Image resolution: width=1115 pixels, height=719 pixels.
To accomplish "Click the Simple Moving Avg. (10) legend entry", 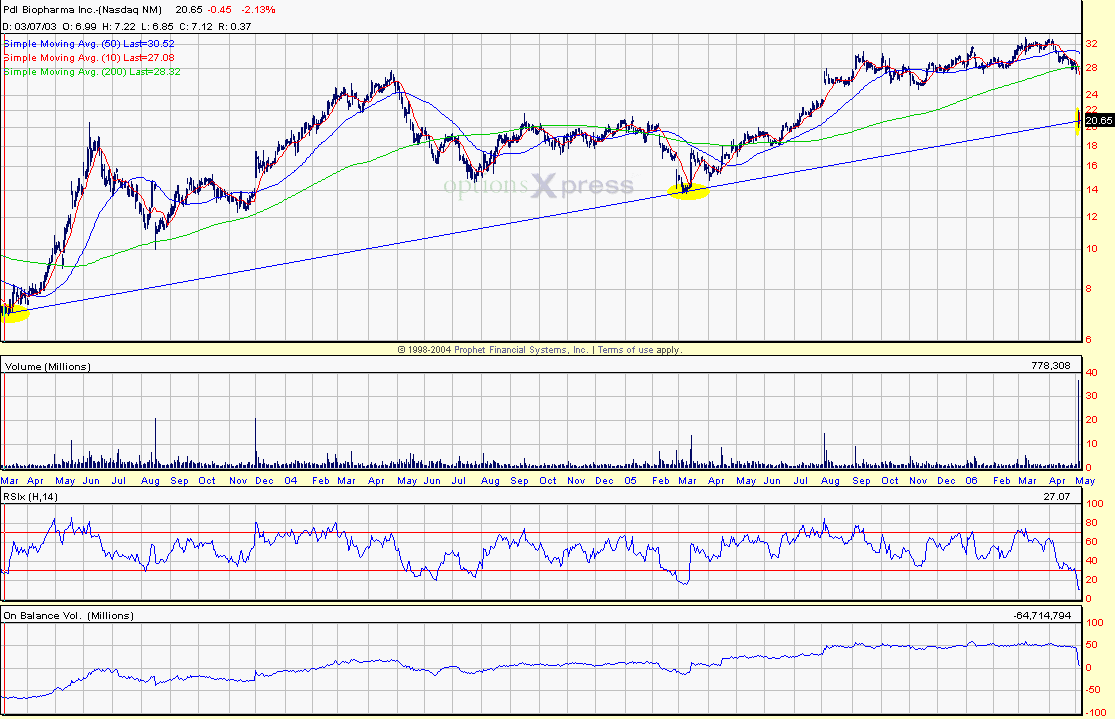I will tap(90, 58).
